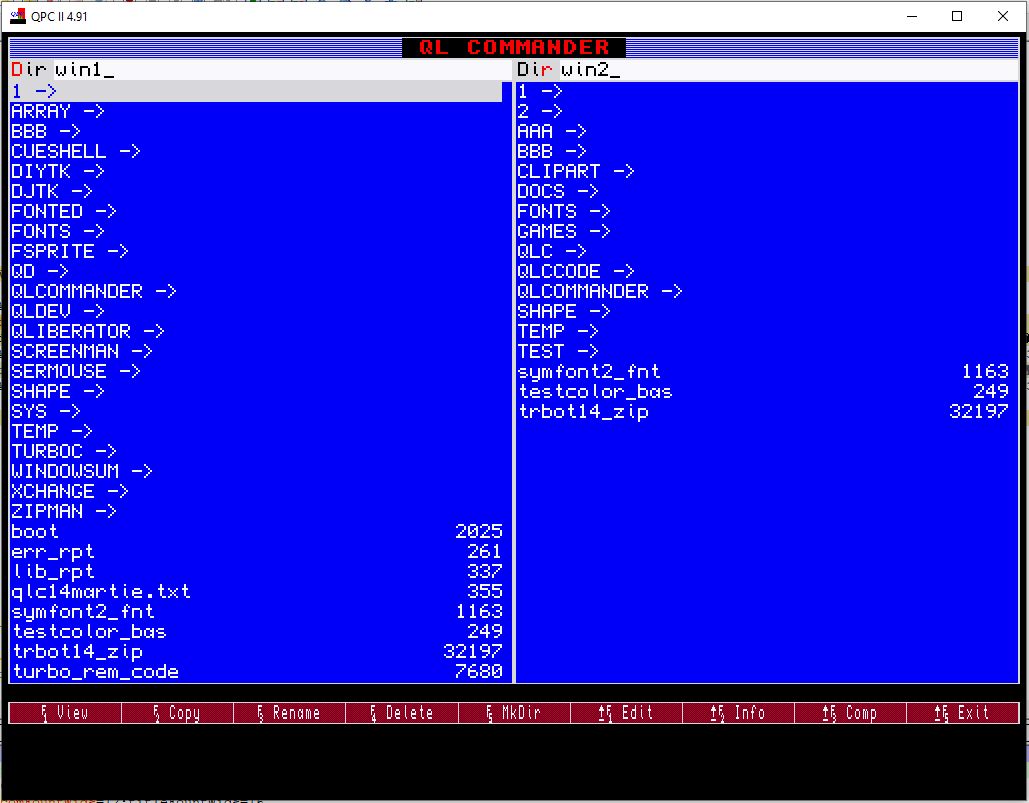Click the Exit function button
This screenshot has height=803, width=1029.
pyautogui.click(x=963, y=712)
